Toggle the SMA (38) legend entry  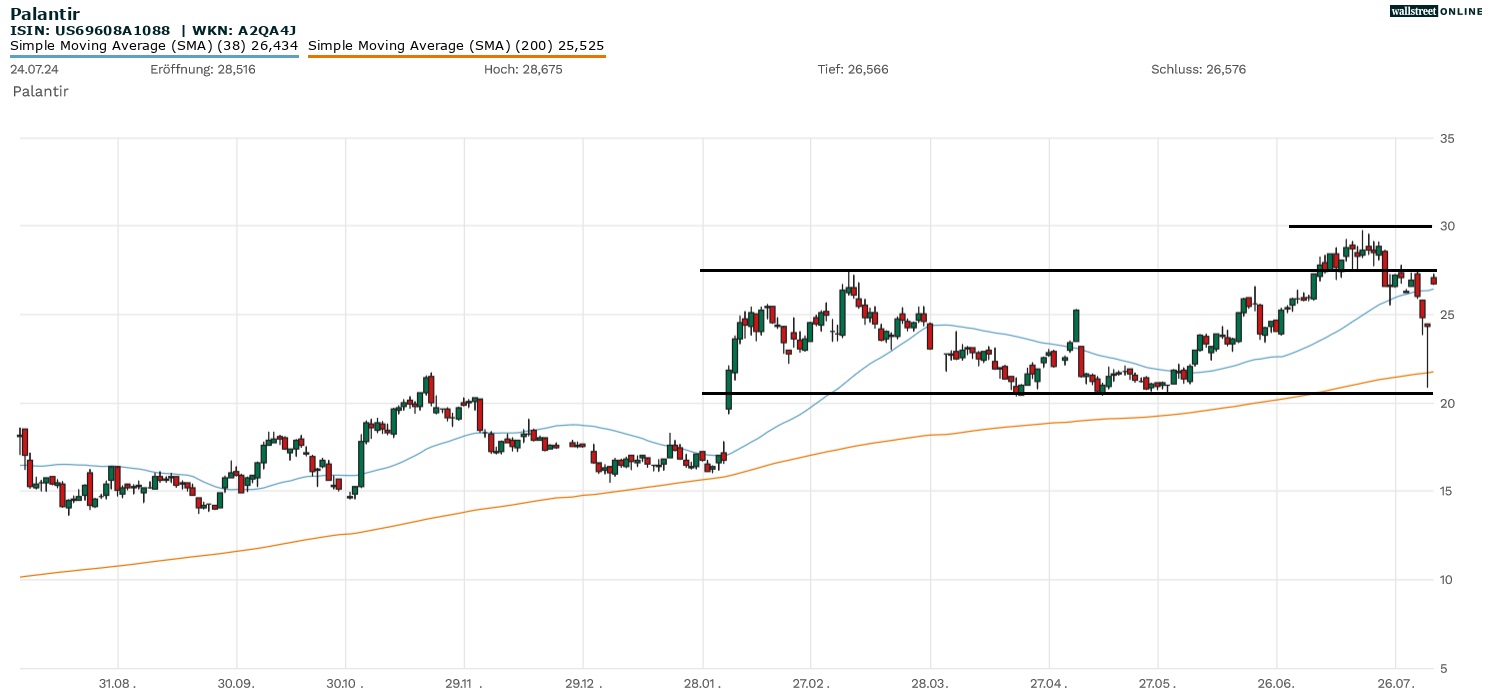coord(154,46)
